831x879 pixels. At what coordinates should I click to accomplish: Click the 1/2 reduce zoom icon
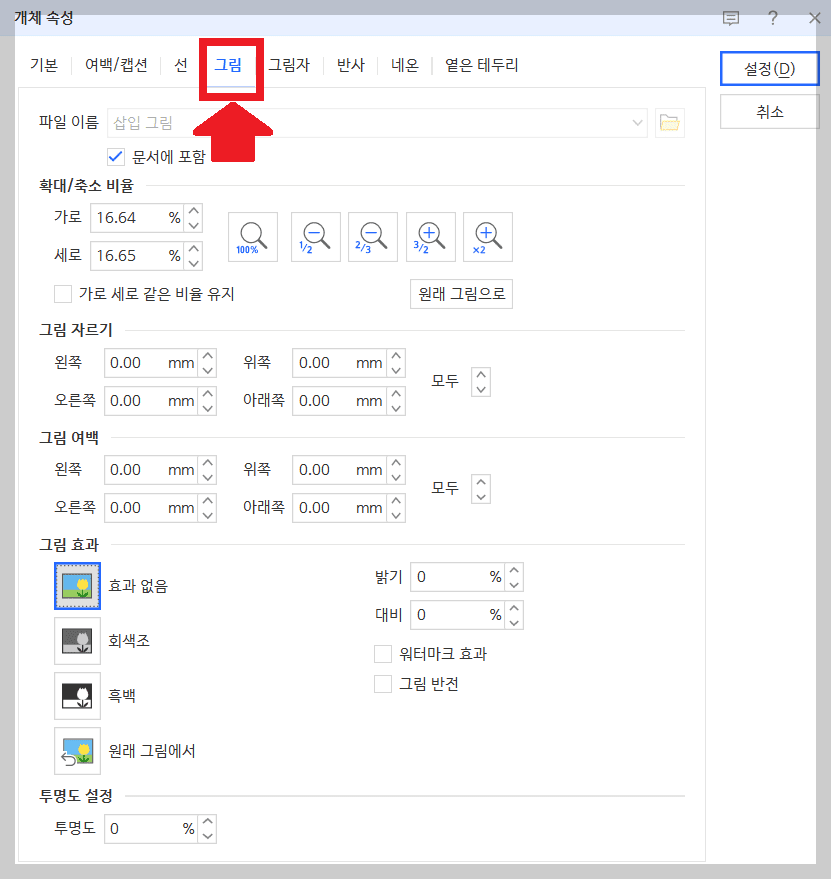pyautogui.click(x=311, y=236)
